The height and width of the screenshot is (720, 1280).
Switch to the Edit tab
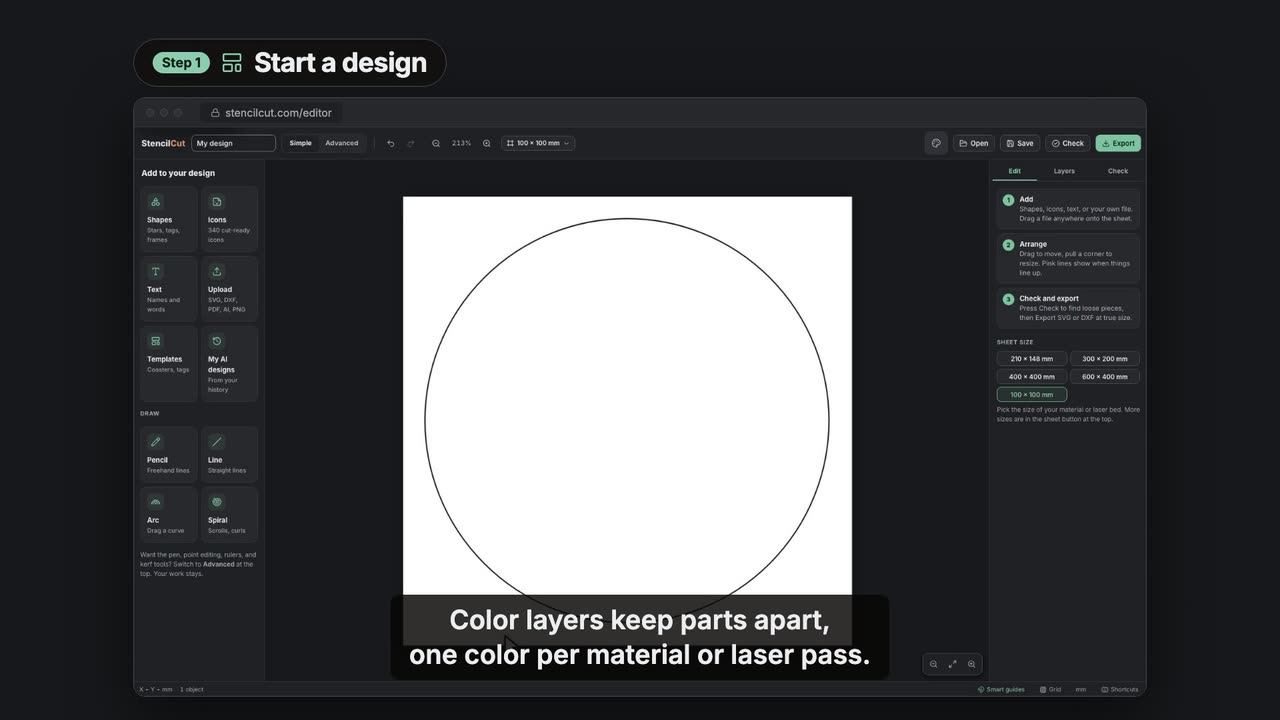1015,171
